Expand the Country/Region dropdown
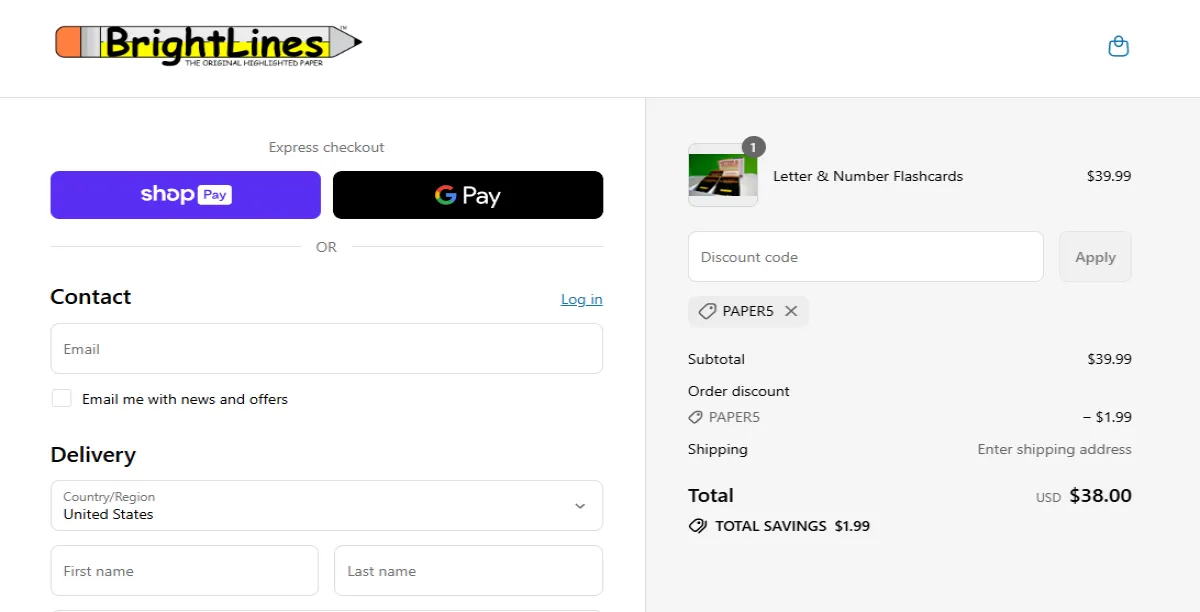 [326, 506]
